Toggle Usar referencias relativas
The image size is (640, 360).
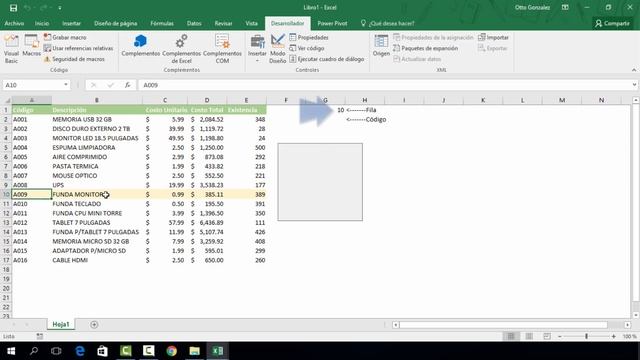click(x=78, y=48)
